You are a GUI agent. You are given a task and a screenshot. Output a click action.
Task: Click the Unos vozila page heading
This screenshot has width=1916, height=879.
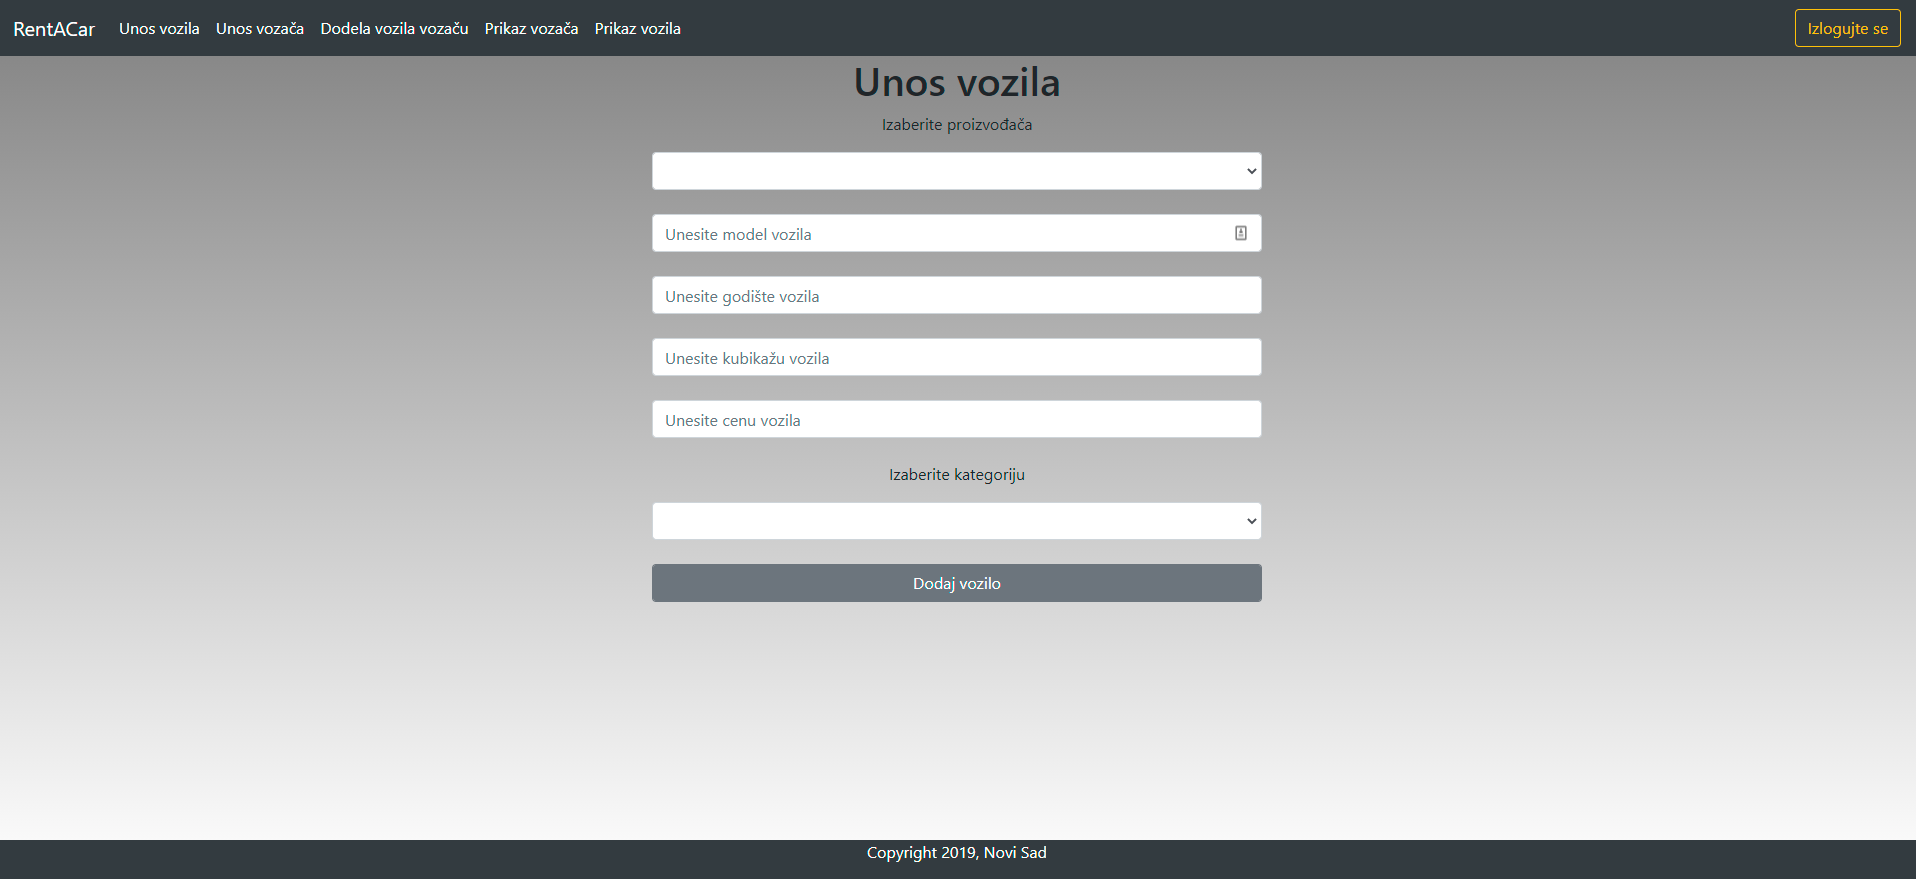(x=956, y=83)
